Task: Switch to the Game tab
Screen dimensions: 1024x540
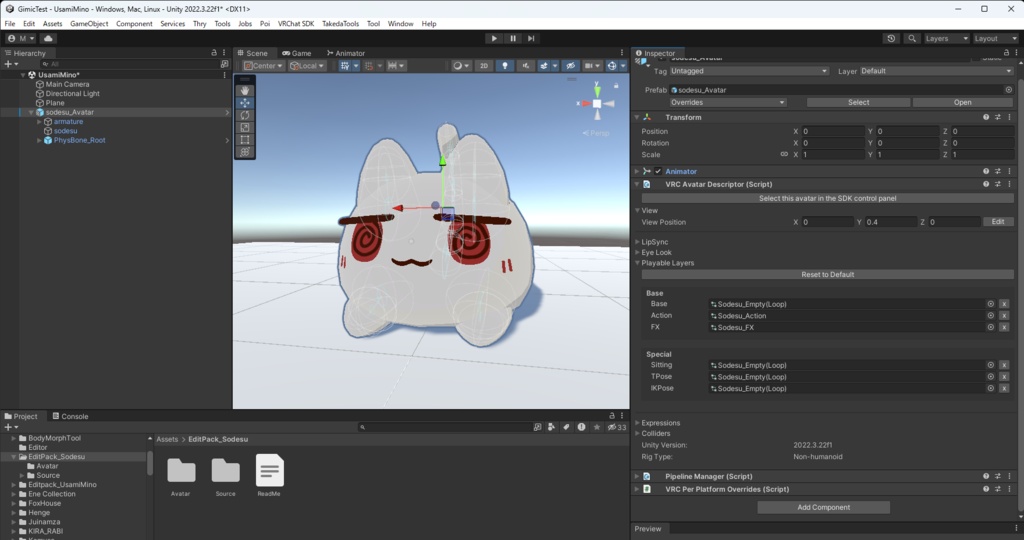Action: pos(296,54)
